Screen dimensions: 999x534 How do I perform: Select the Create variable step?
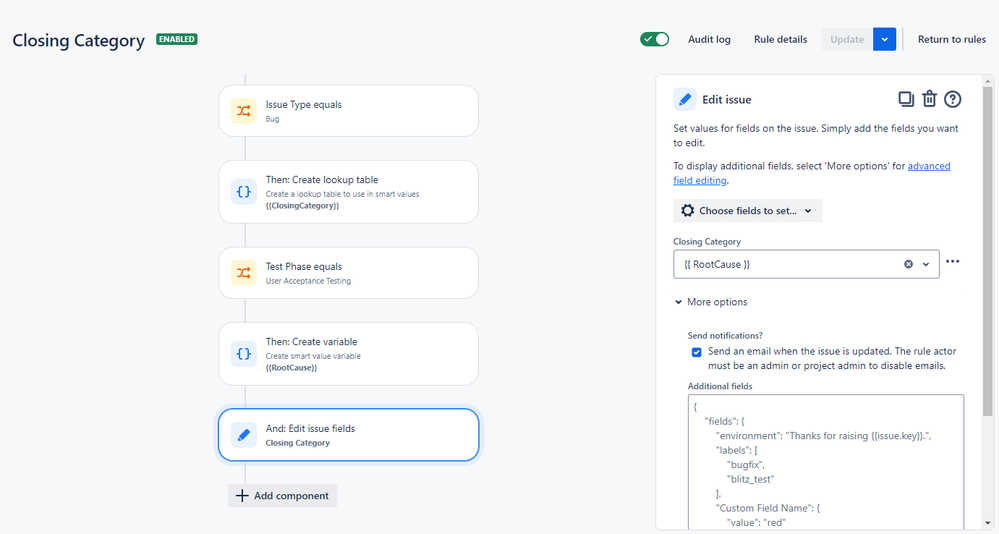(349, 354)
